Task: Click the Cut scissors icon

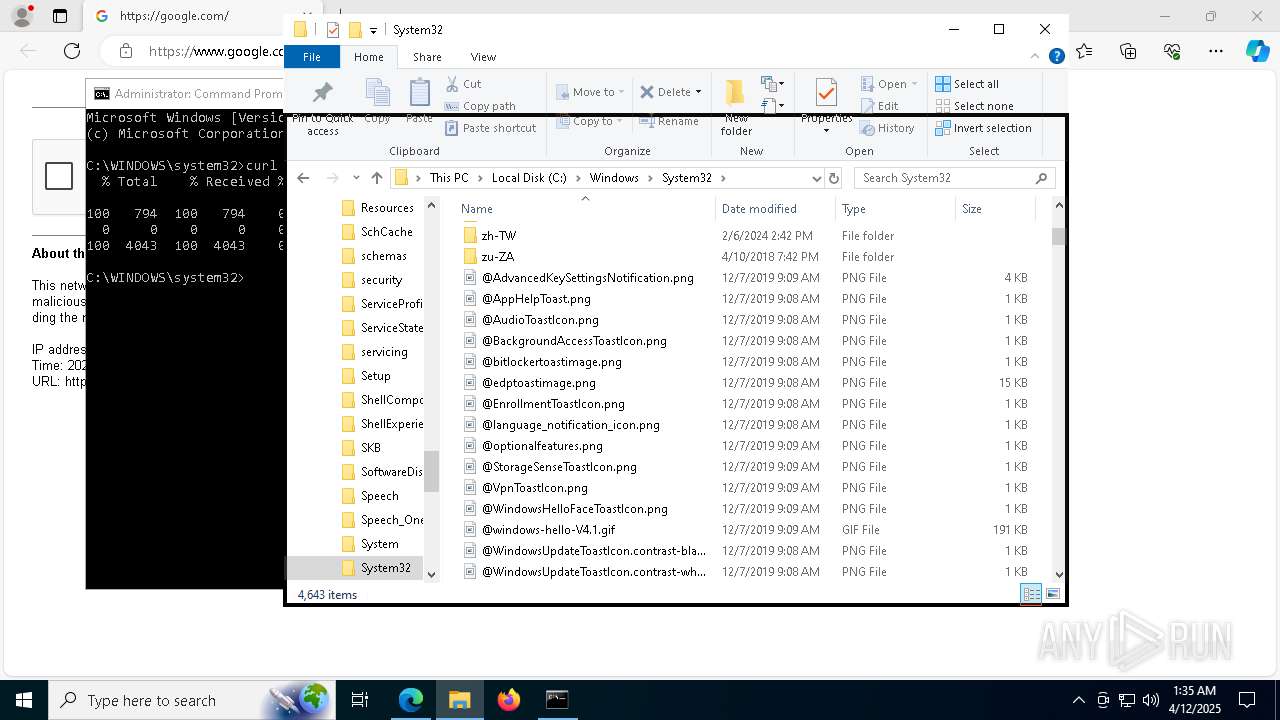Action: [x=452, y=84]
